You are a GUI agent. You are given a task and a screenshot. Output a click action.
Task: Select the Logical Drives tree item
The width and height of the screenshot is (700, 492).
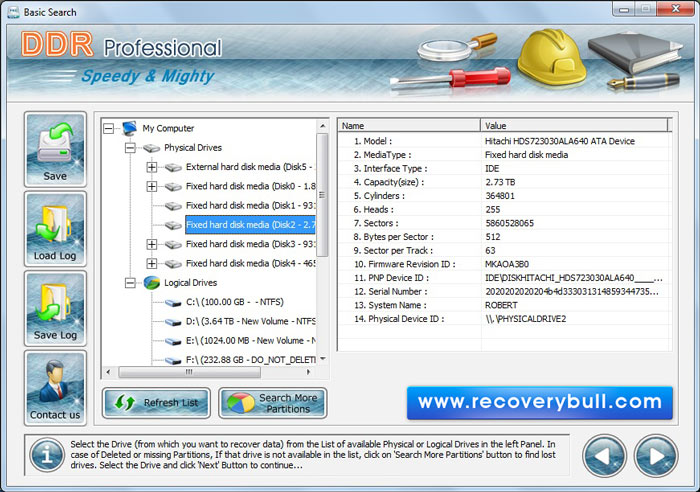191,283
